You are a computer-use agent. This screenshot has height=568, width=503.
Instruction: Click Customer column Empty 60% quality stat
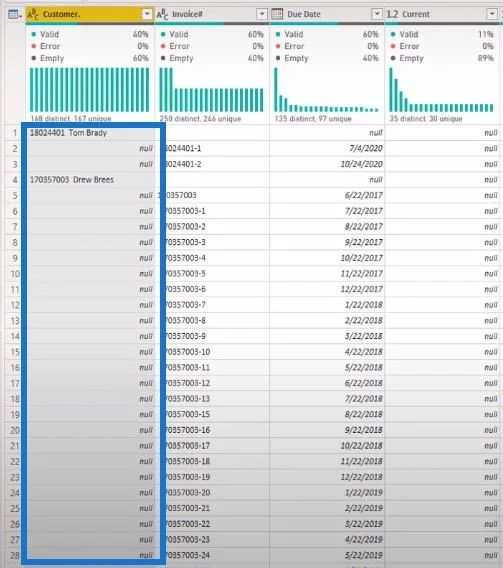[90, 58]
